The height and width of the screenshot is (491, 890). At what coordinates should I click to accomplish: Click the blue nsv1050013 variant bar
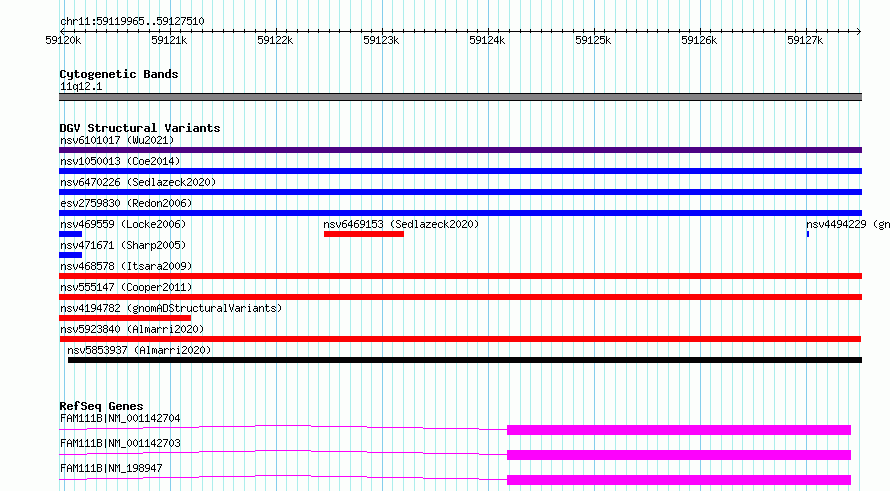pyautogui.click(x=460, y=171)
